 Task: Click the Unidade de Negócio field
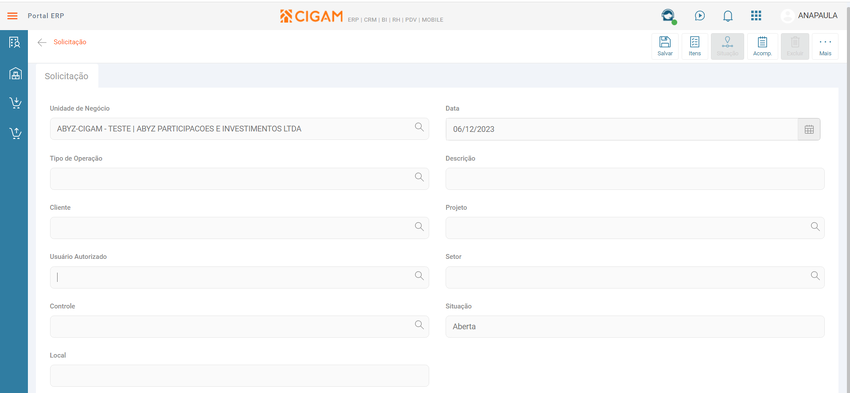tap(239, 129)
